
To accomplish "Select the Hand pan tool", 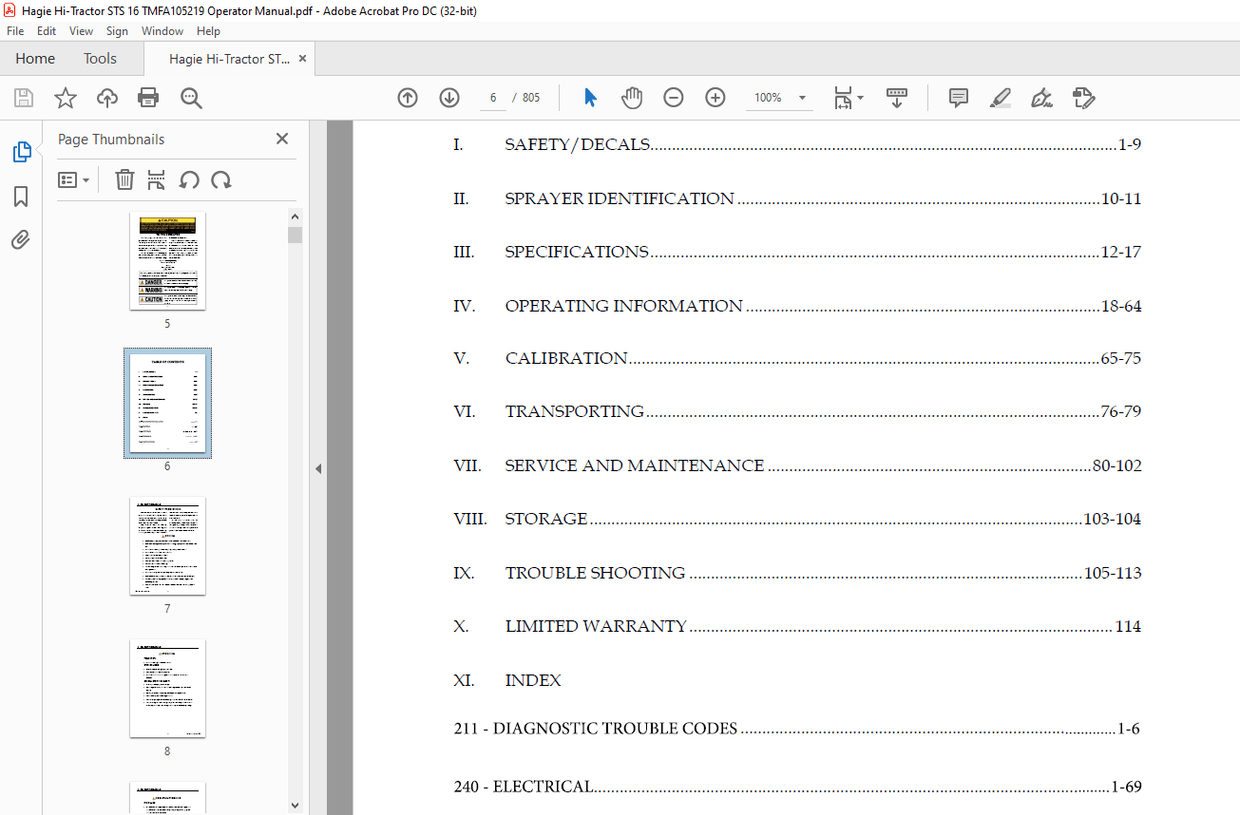I will tap(632, 97).
